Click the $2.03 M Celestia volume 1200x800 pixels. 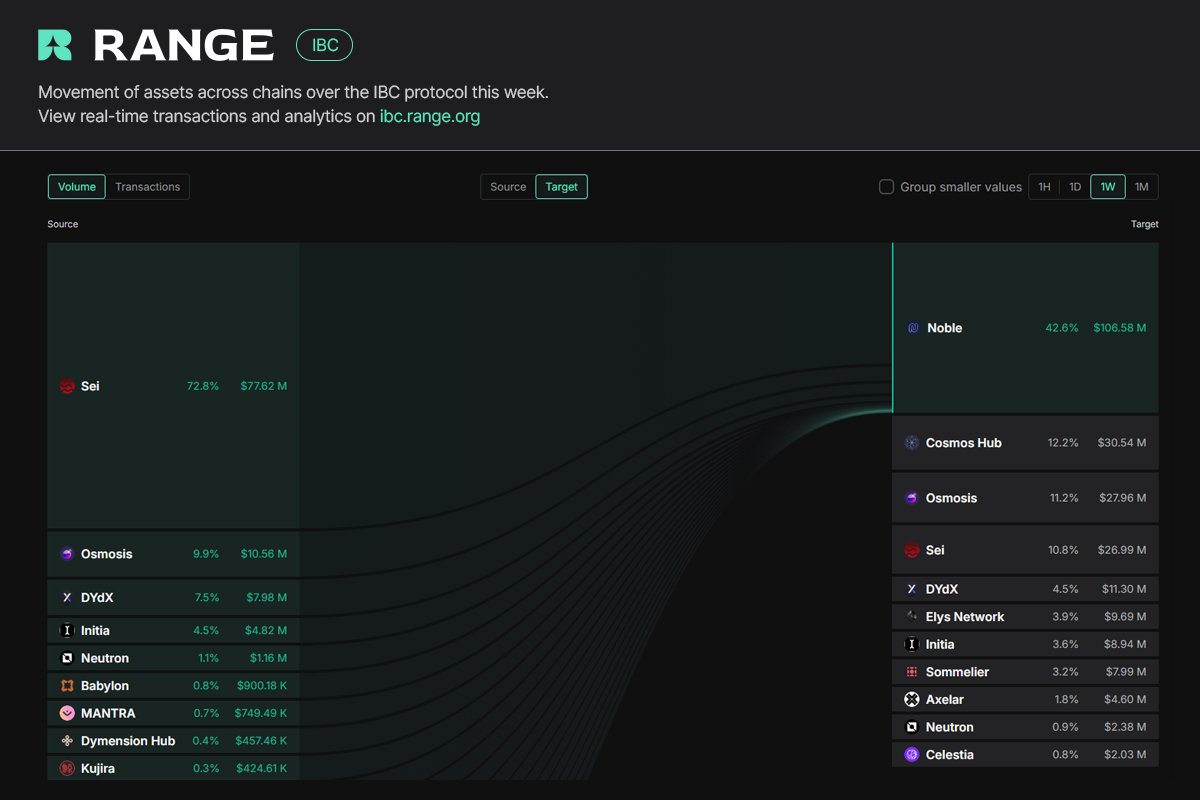1125,755
